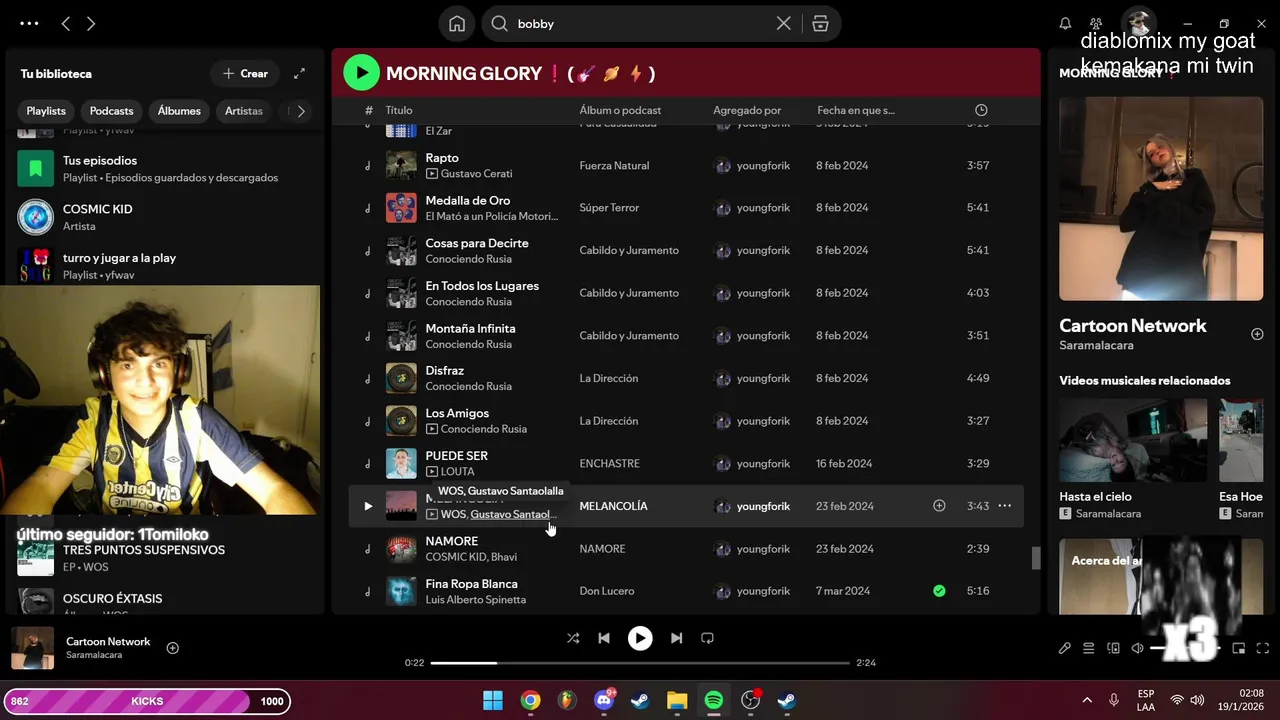Navigate back with the left arrow

click(66, 23)
